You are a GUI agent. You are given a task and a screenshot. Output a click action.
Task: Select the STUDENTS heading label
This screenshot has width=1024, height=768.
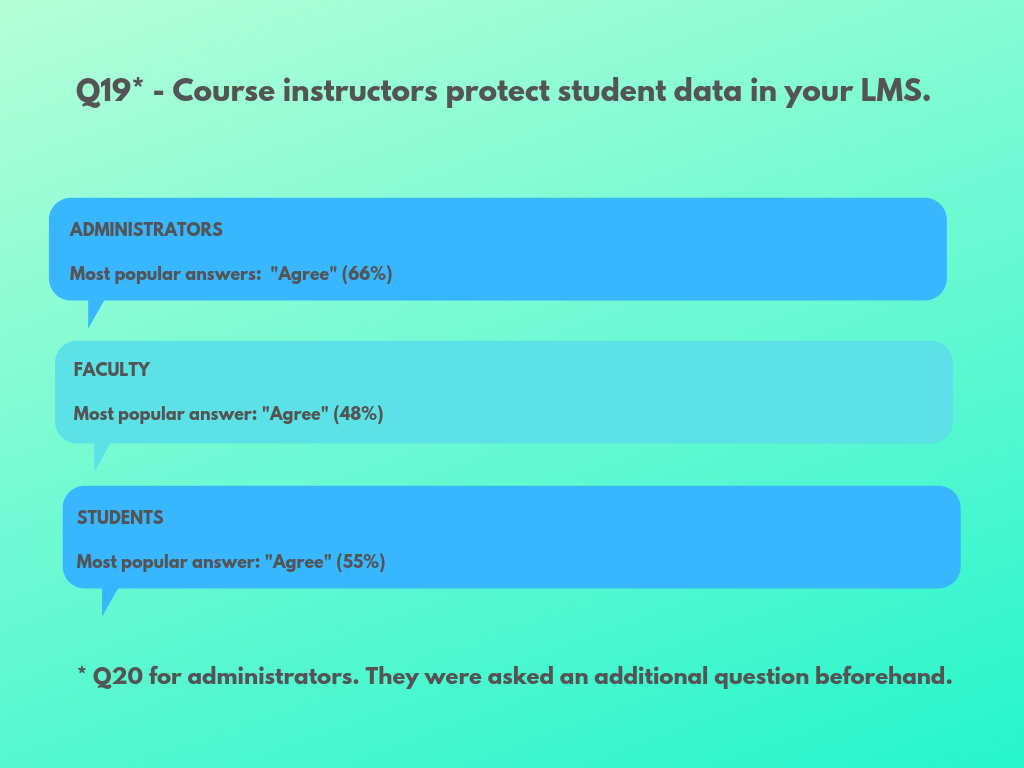(120, 518)
